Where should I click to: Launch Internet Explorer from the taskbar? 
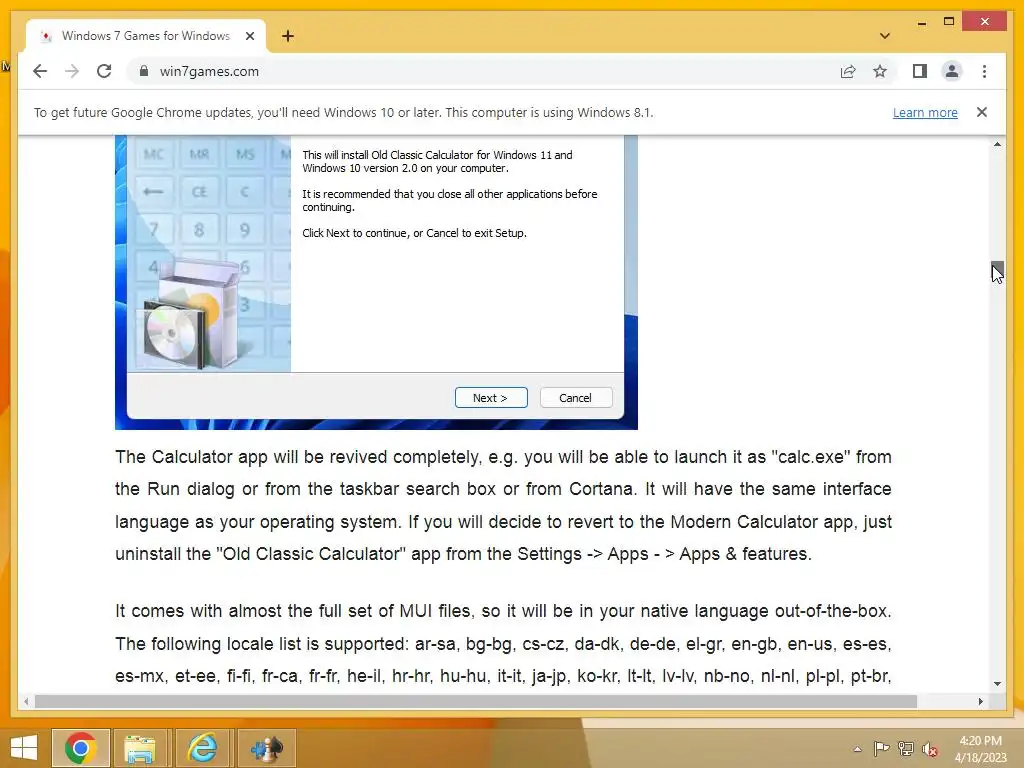[202, 748]
